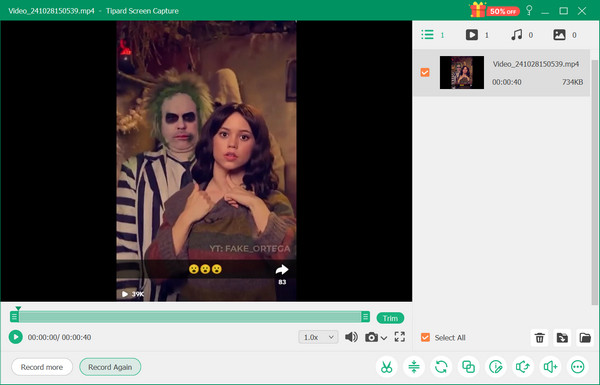
Task: Expand the snapshot options arrow
Action: [x=384, y=338]
